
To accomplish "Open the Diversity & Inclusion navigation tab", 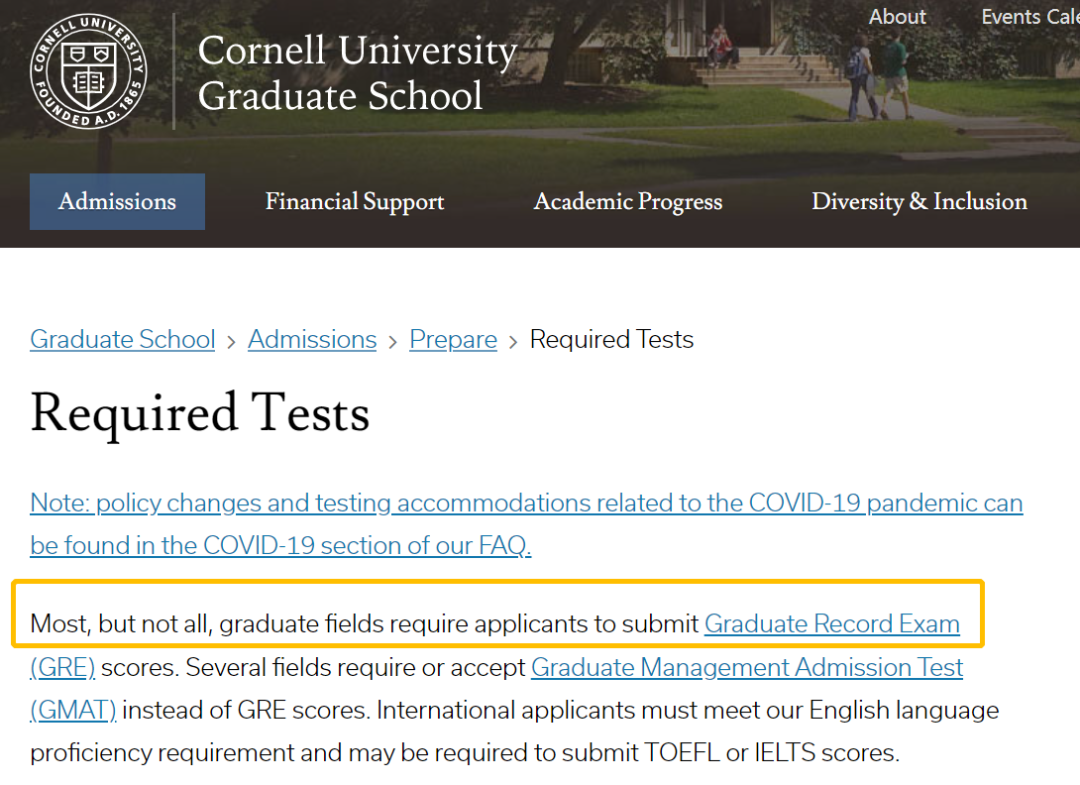I will point(918,202).
